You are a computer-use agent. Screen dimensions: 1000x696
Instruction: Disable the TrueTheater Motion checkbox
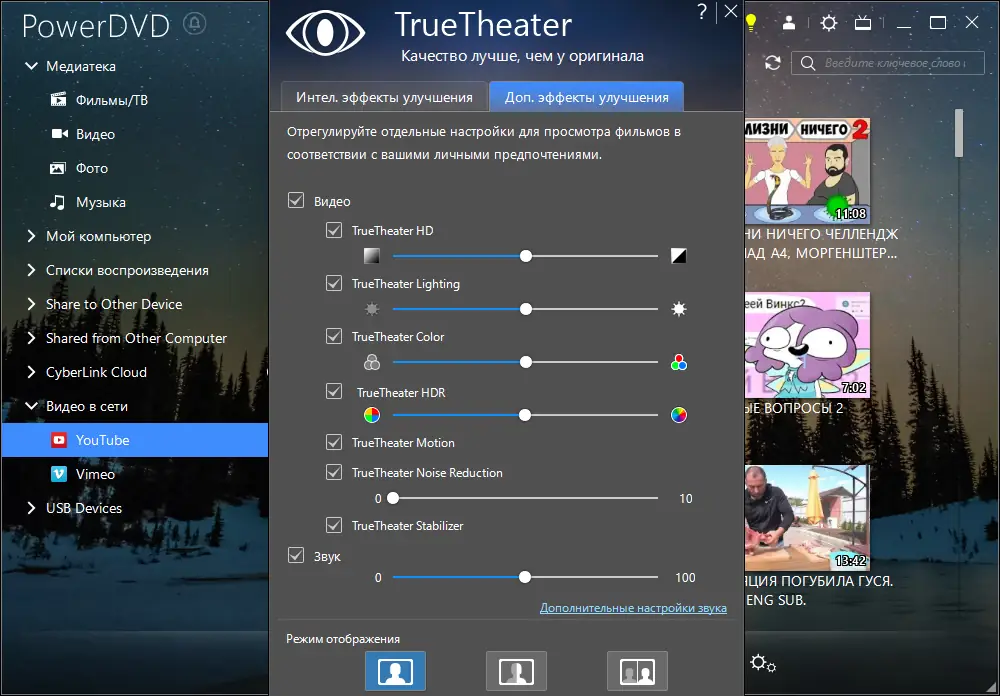click(334, 441)
